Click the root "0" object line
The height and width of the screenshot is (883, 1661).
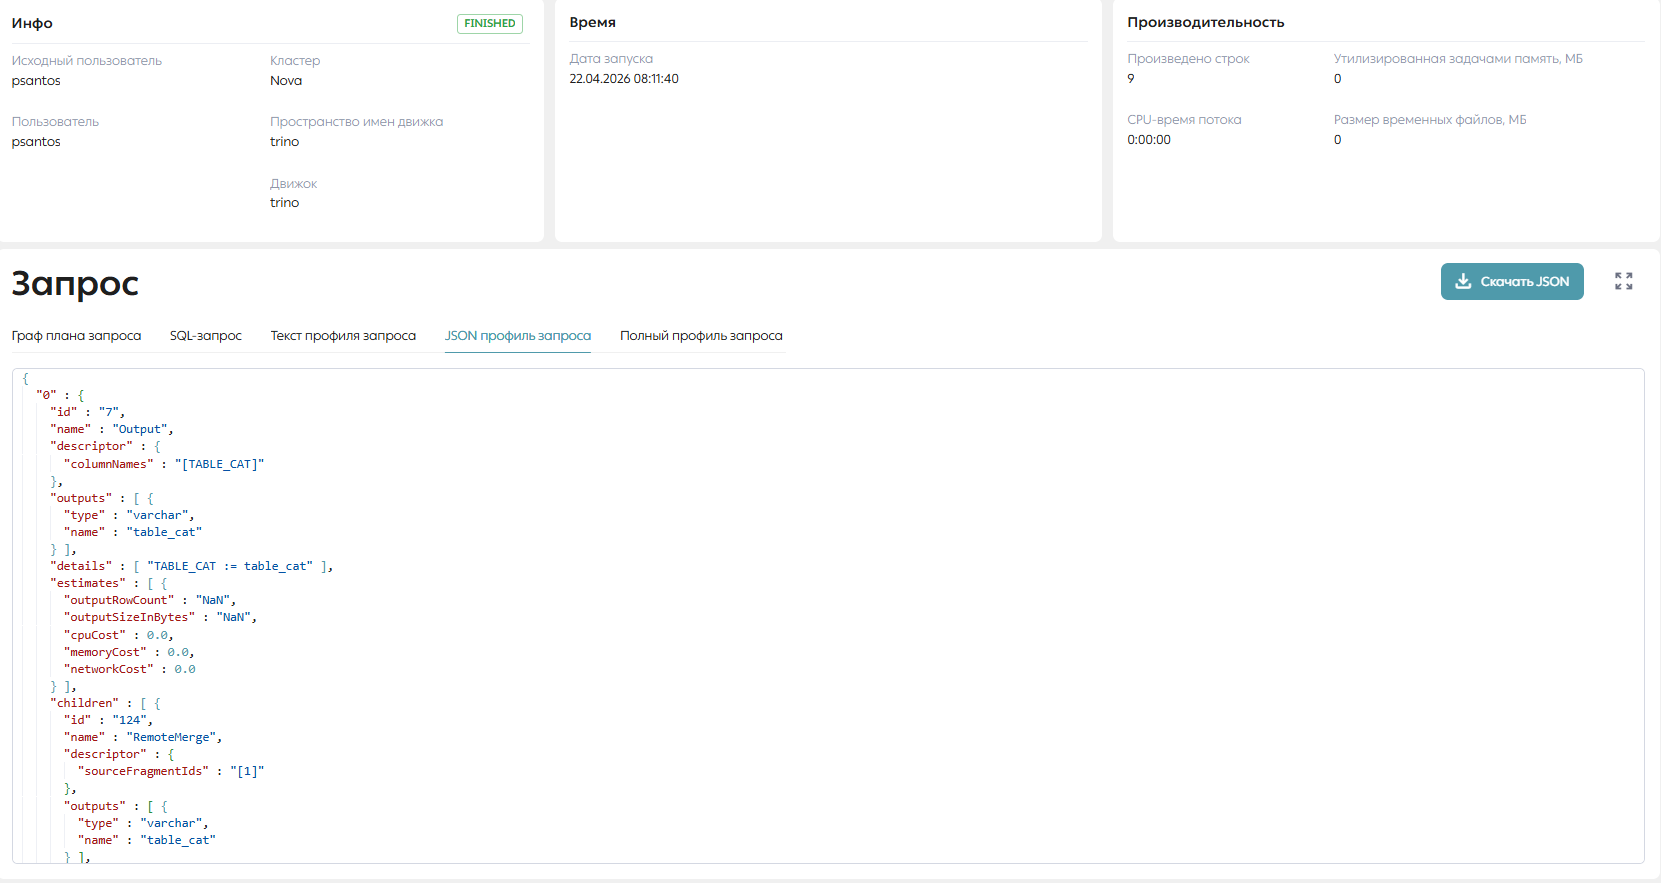click(60, 395)
